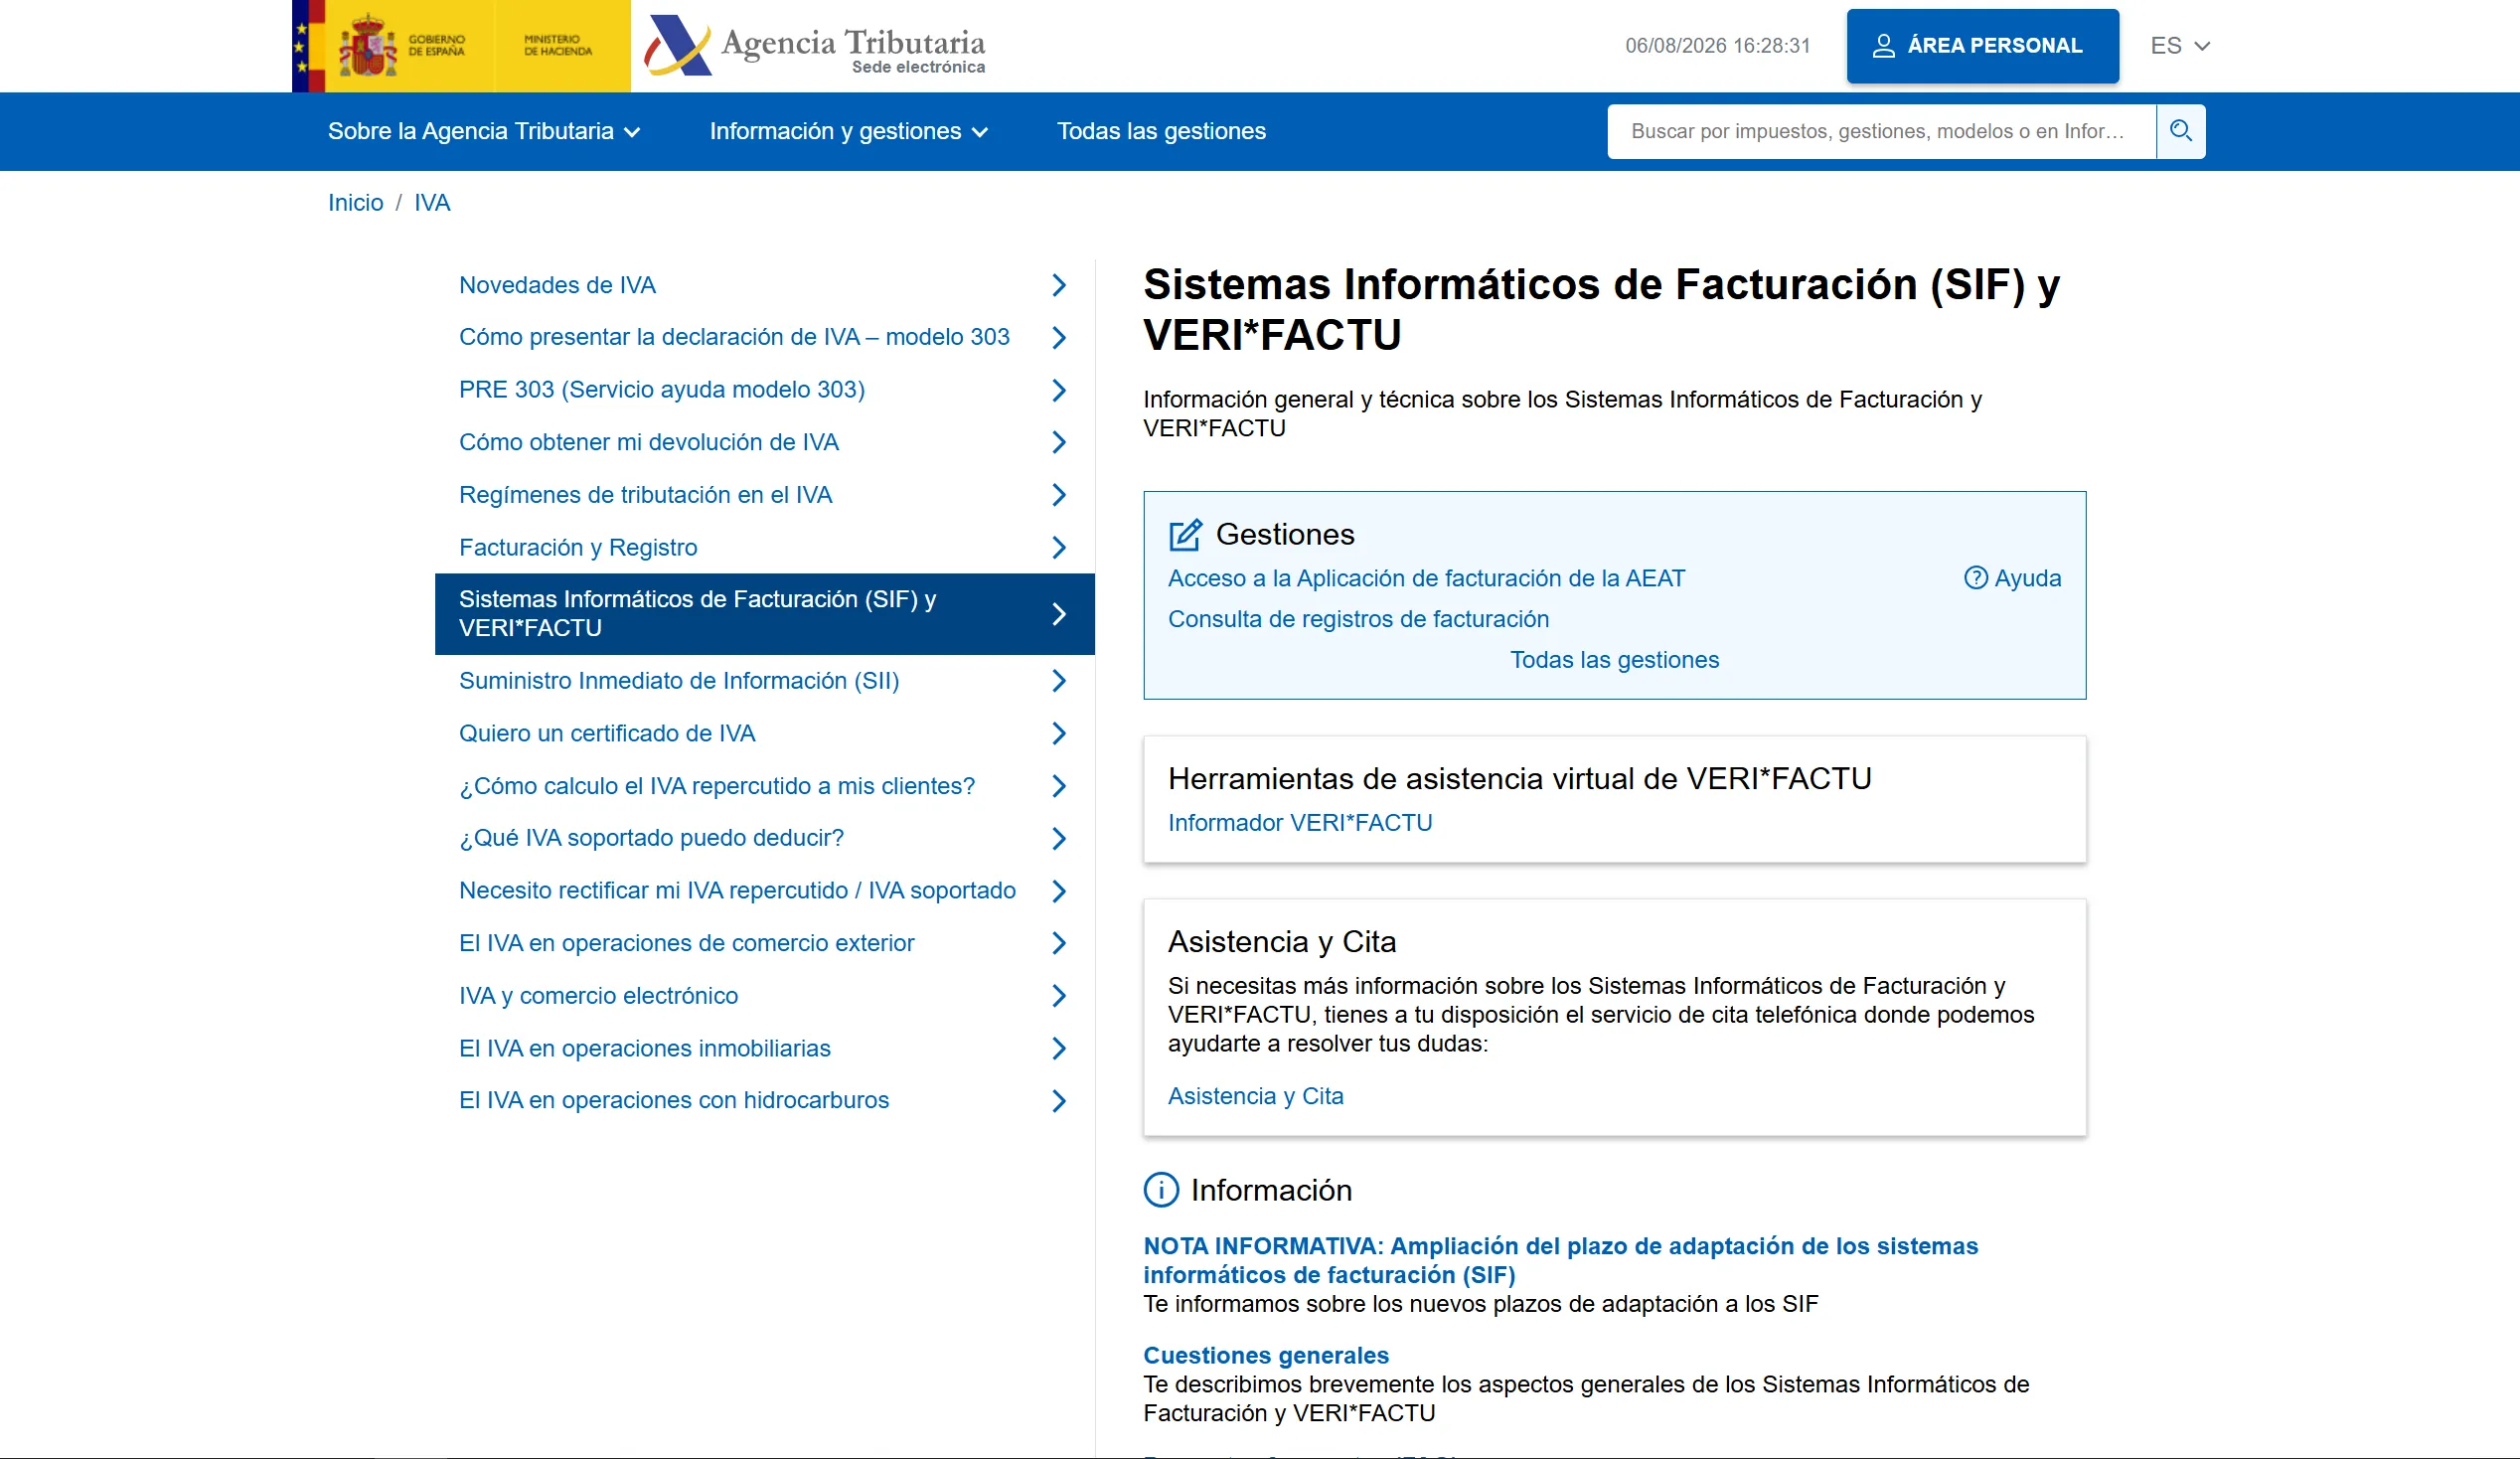Click the Ayuda question mark icon
Viewport: 2520px width, 1459px height.
[1975, 578]
